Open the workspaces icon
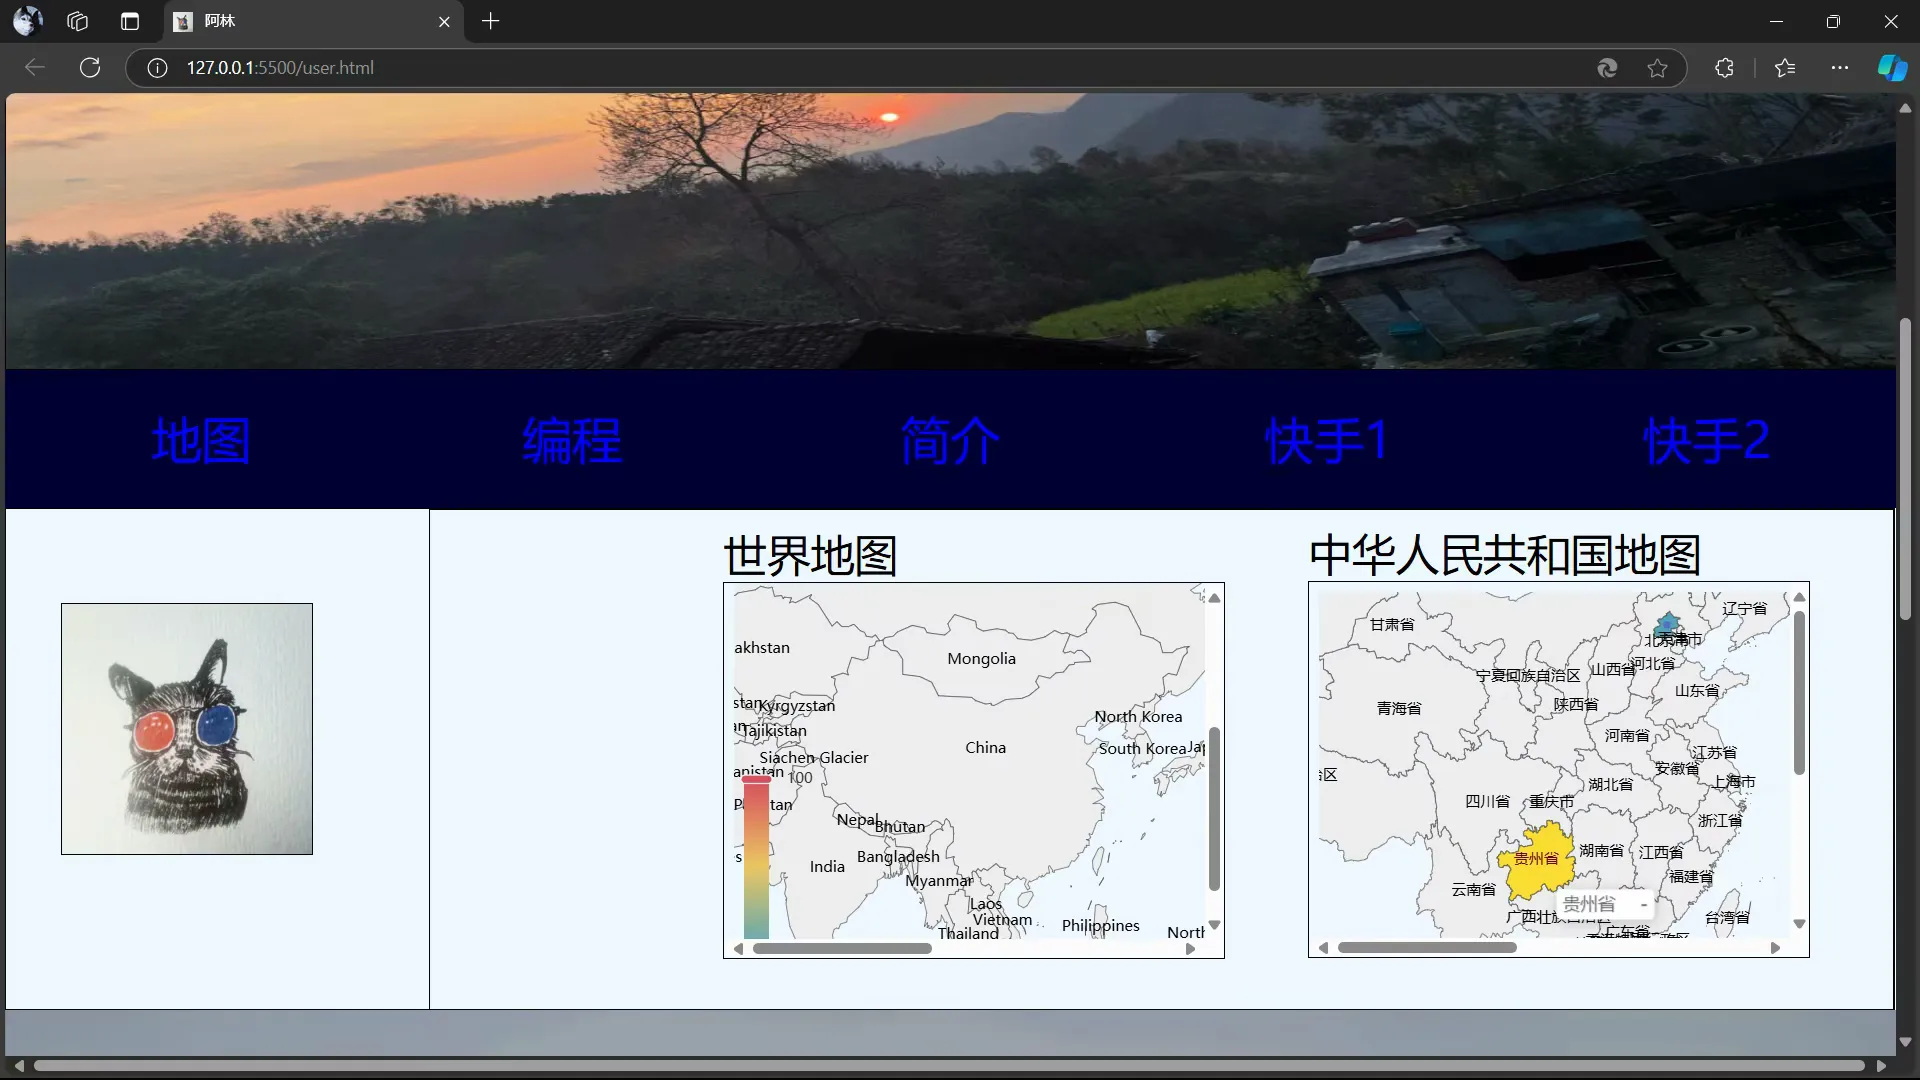This screenshot has height=1080, width=1920. click(78, 21)
